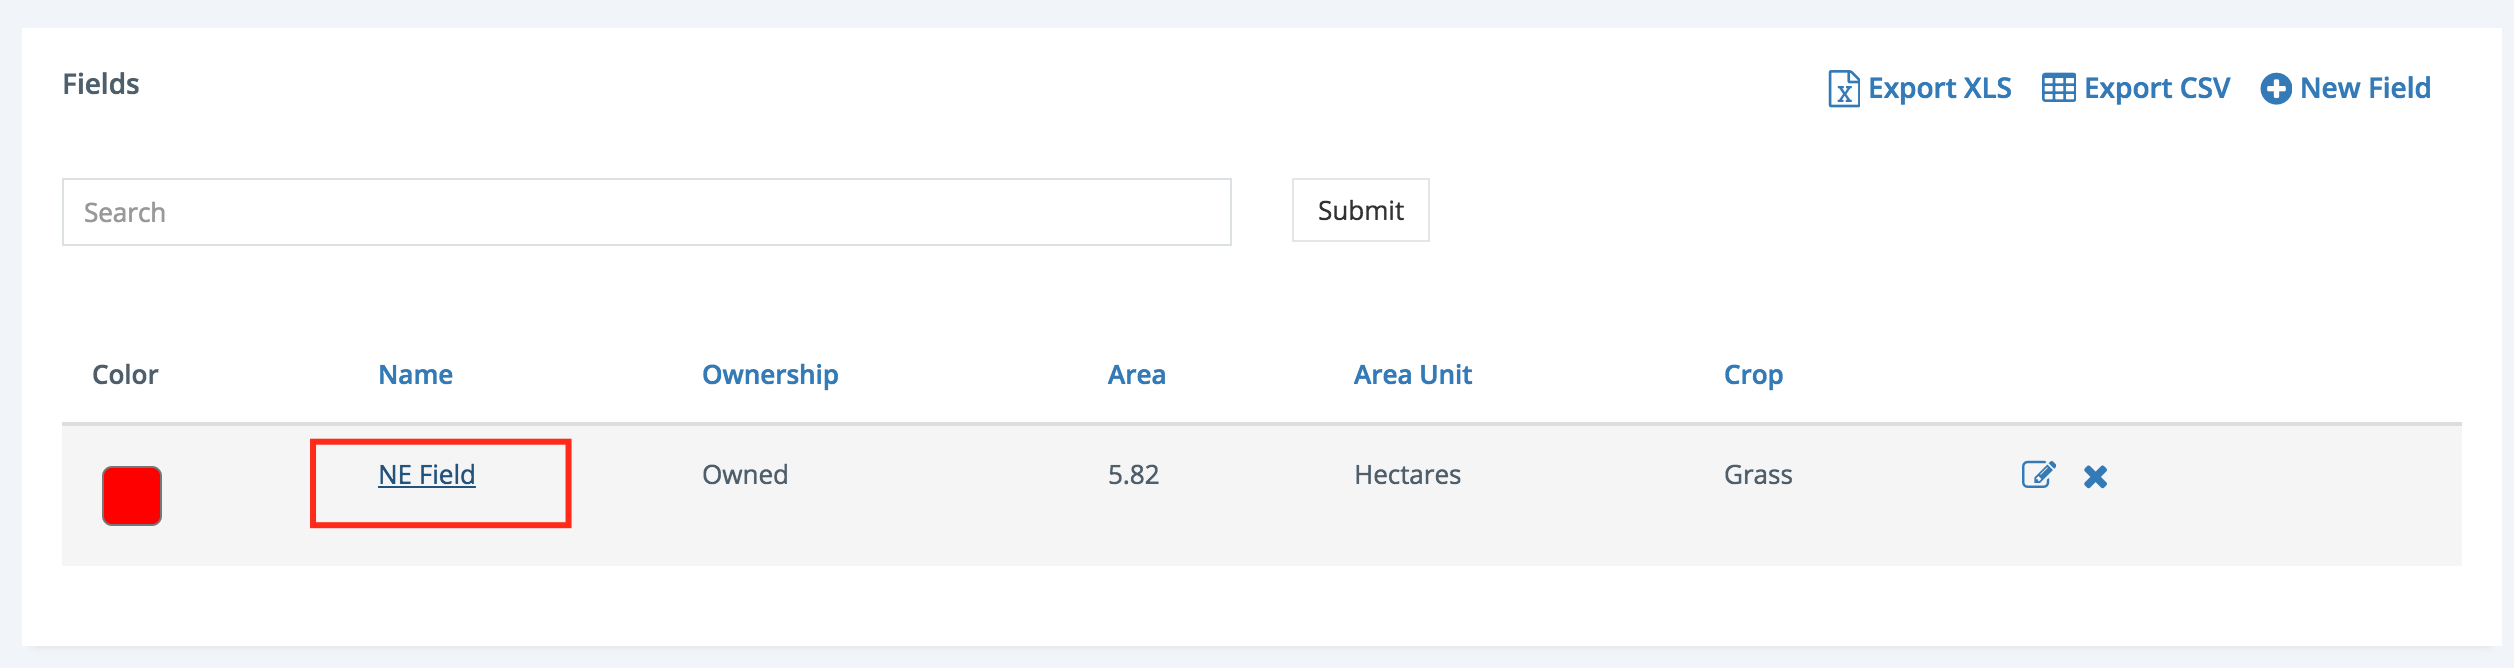Viewport: 2514px width, 668px height.
Task: Click the Export XLS spreadsheet icon
Action: pos(1843,88)
